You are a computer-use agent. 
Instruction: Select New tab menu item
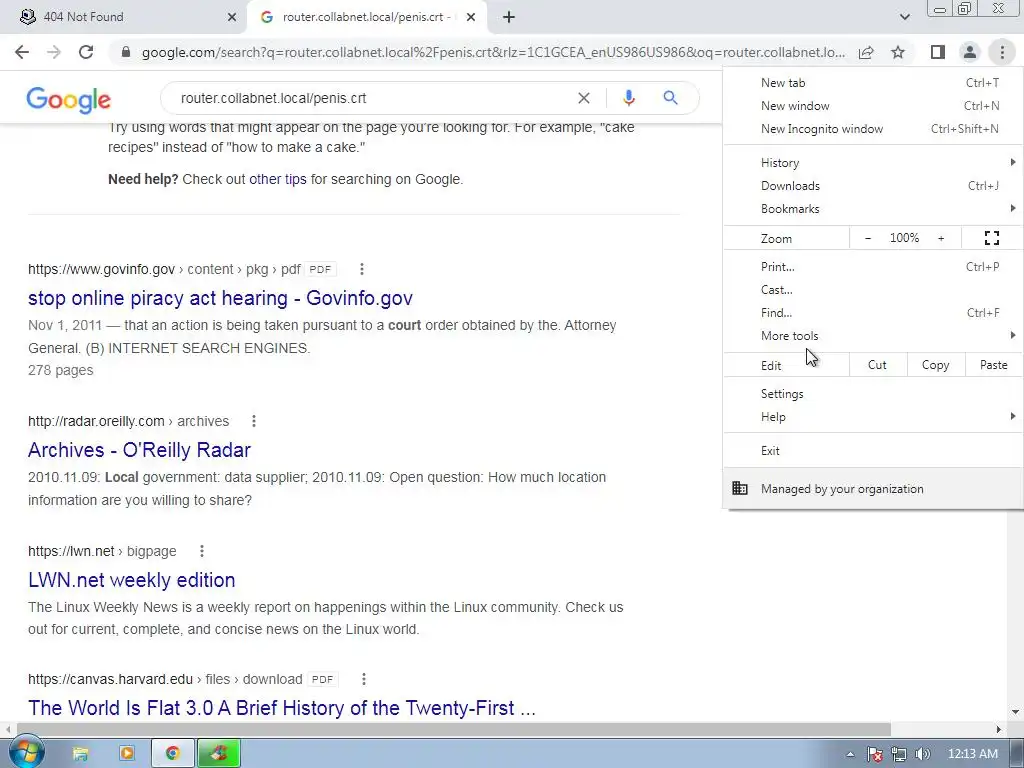point(873,83)
